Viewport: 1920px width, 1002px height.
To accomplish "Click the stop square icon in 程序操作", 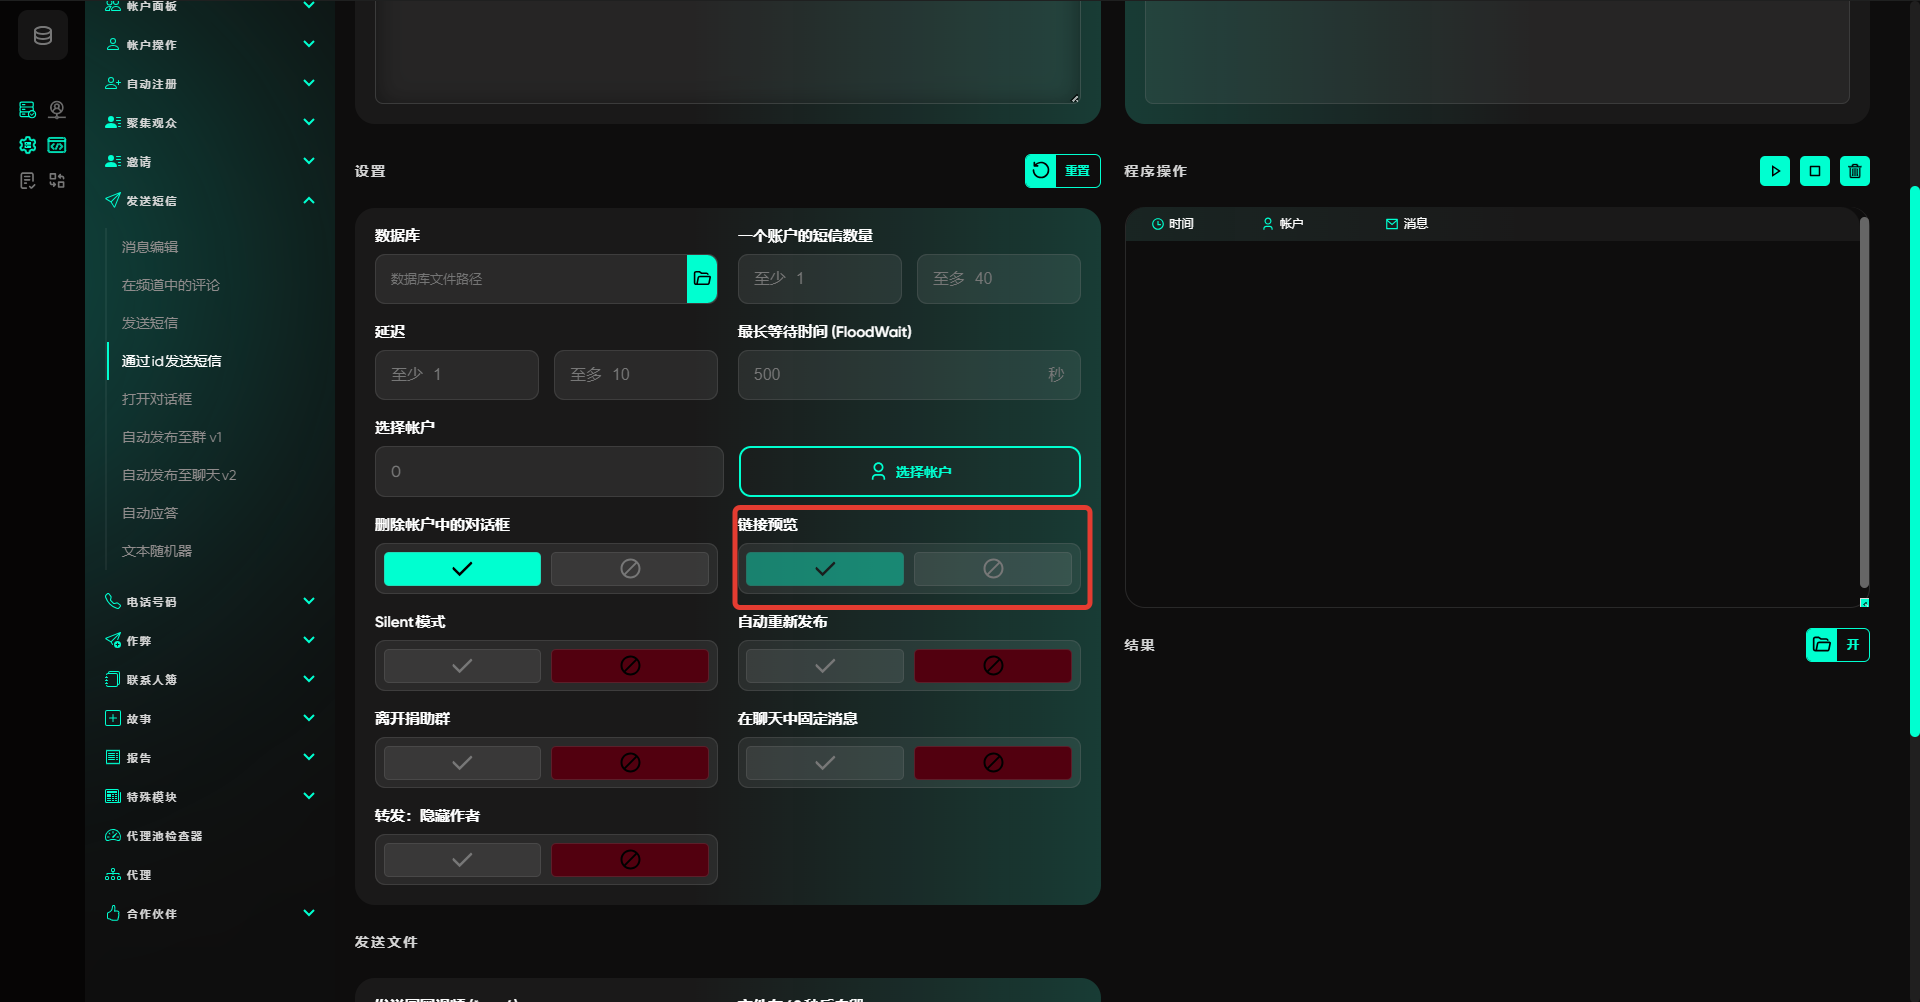I will point(1814,171).
